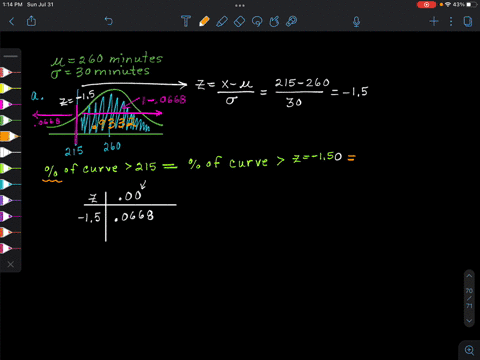The height and width of the screenshot is (360, 480).
Task: Select the Highlighter tool
Action: (222, 21)
